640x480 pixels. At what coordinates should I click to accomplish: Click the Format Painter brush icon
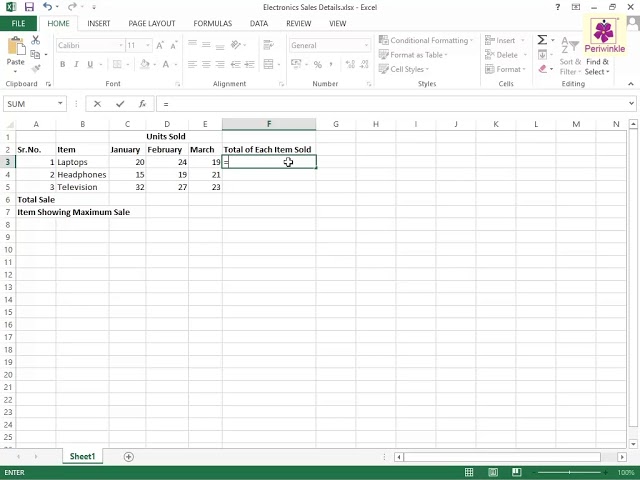point(36,69)
